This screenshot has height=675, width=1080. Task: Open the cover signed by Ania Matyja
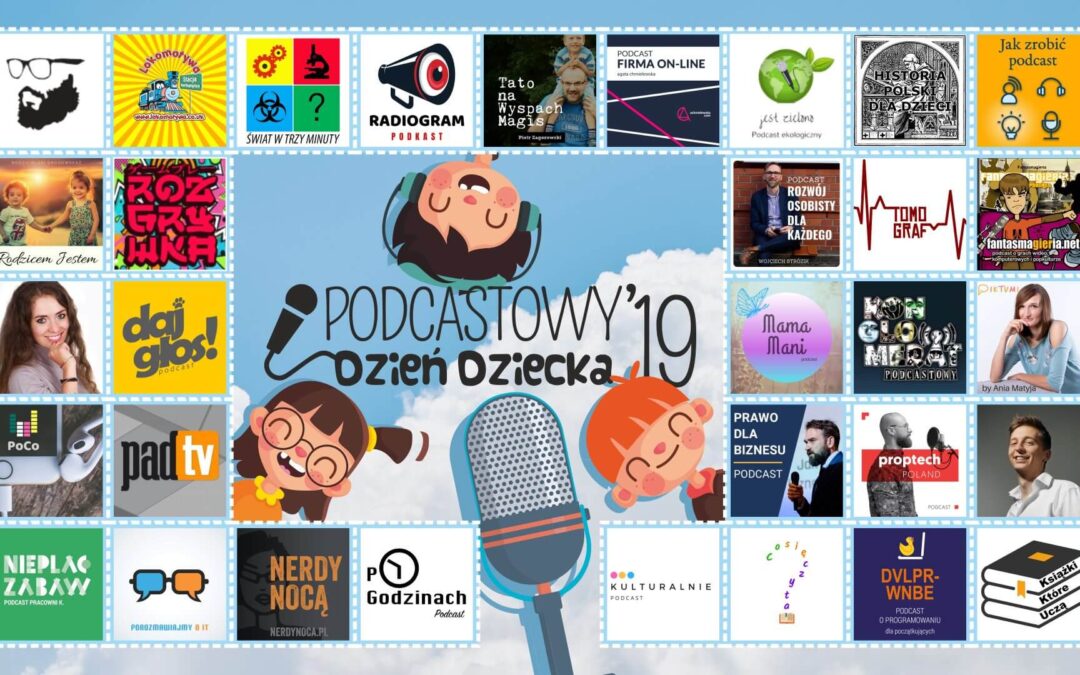coord(1028,337)
